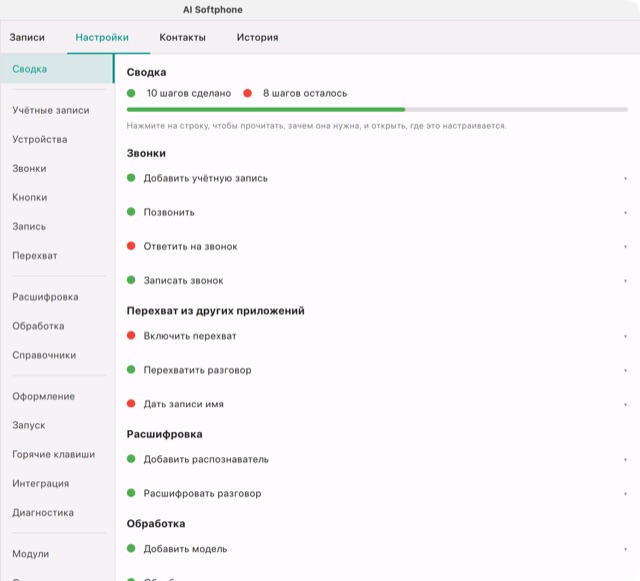Expand the Ответить на звонок row arrow

[x=625, y=247]
